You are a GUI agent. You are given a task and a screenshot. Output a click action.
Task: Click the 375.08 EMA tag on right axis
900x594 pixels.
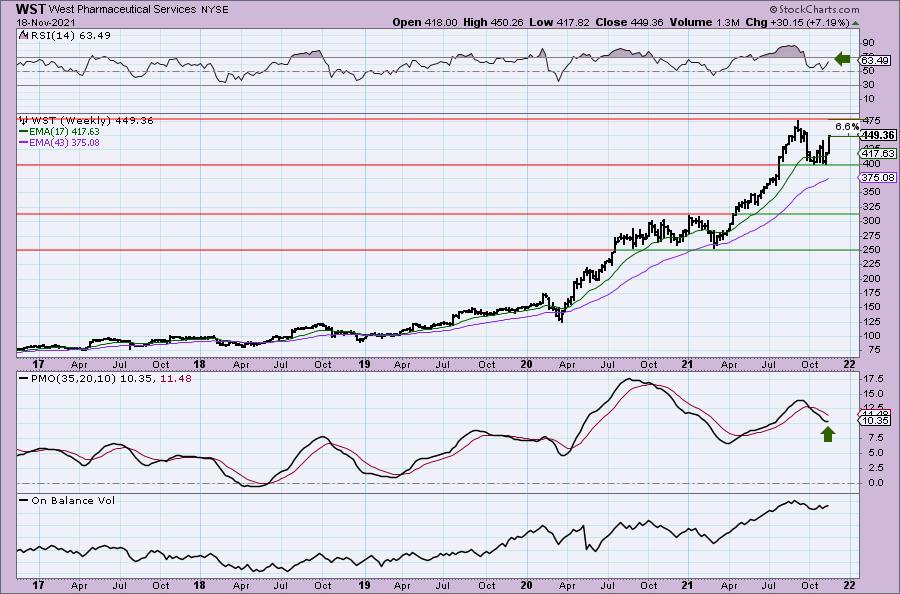(878, 178)
